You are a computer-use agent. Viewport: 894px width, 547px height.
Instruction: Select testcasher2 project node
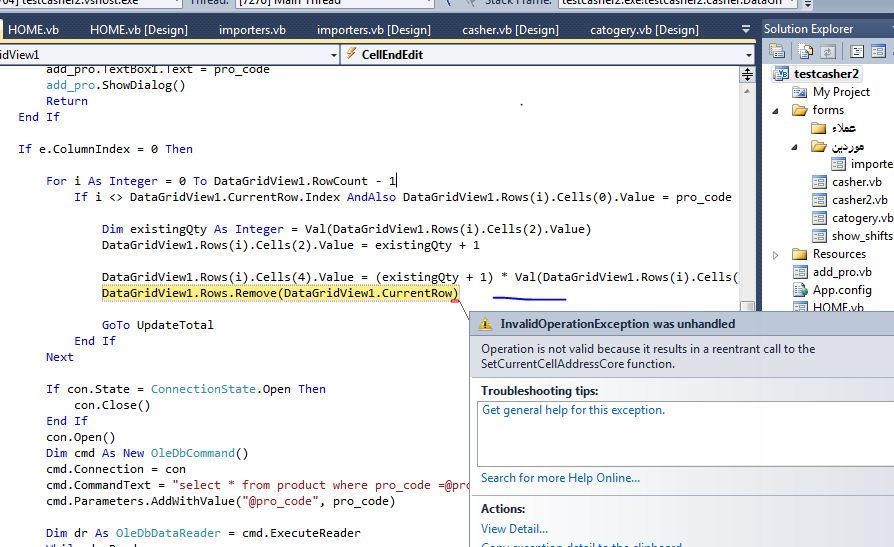(826, 74)
